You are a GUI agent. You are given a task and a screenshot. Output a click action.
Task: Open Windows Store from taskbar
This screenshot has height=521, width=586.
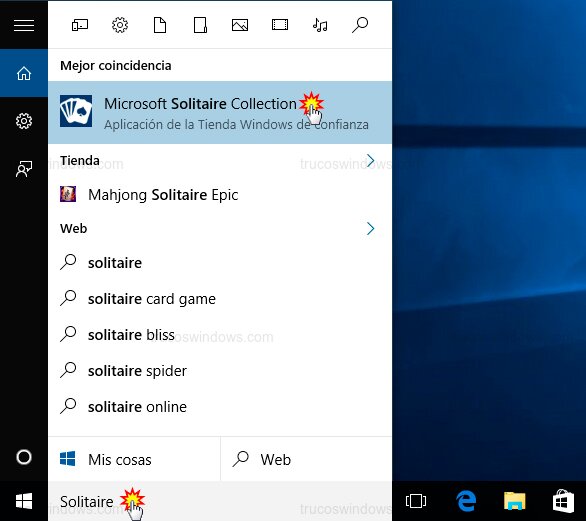(563, 501)
